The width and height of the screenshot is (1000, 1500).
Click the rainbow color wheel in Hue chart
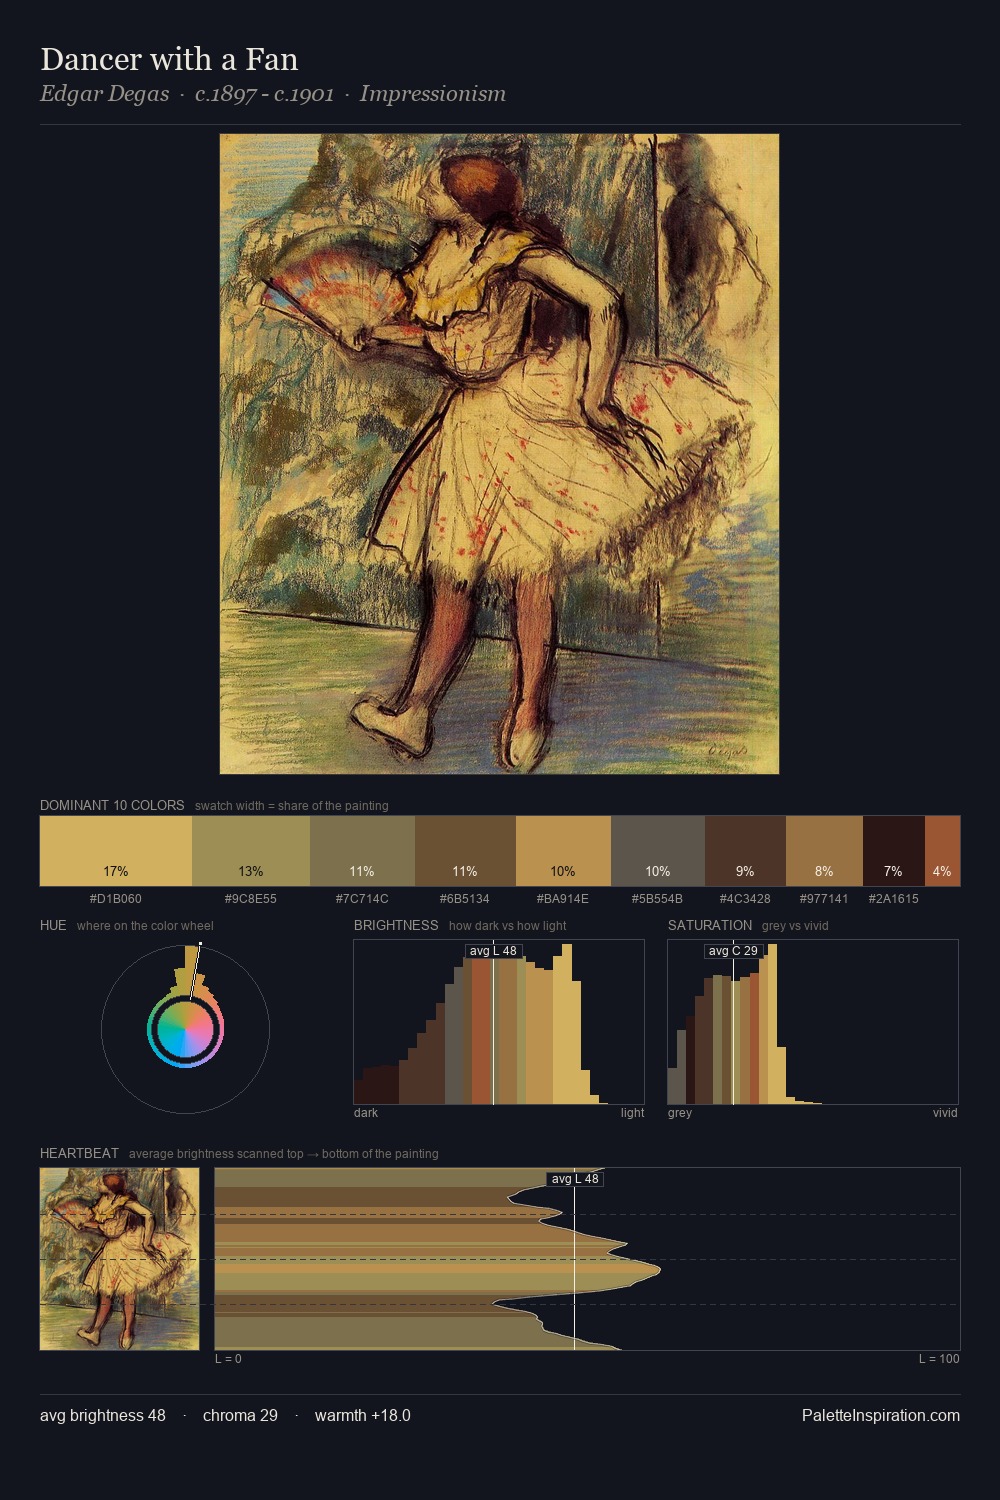(x=185, y=1029)
